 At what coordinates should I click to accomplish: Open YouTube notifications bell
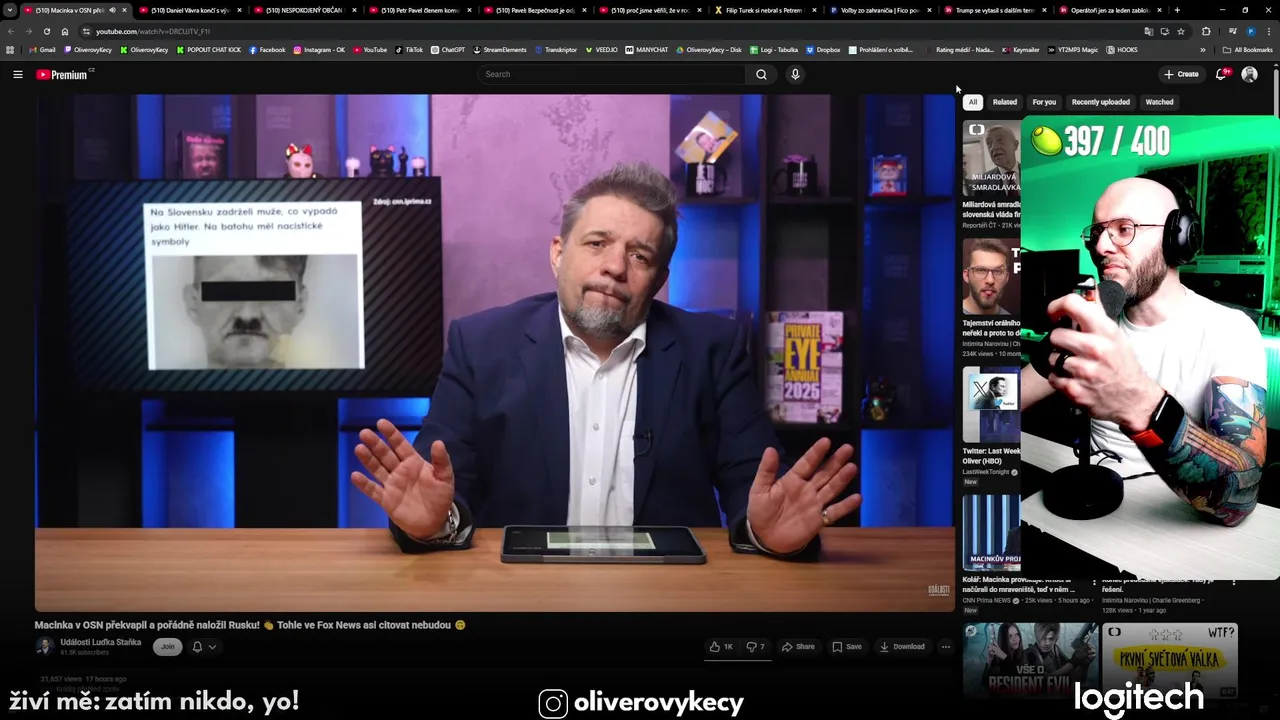tap(1221, 74)
